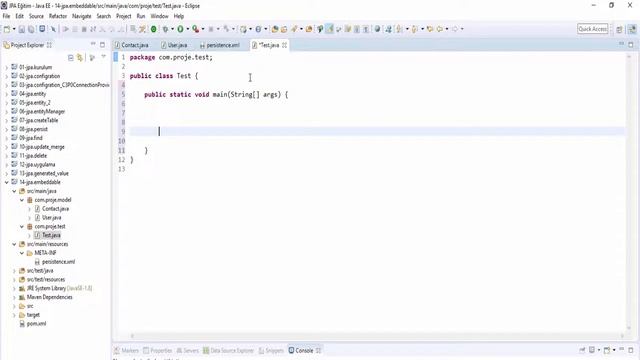Open the Window menu
The height and width of the screenshot is (360, 640).
[x=159, y=16]
